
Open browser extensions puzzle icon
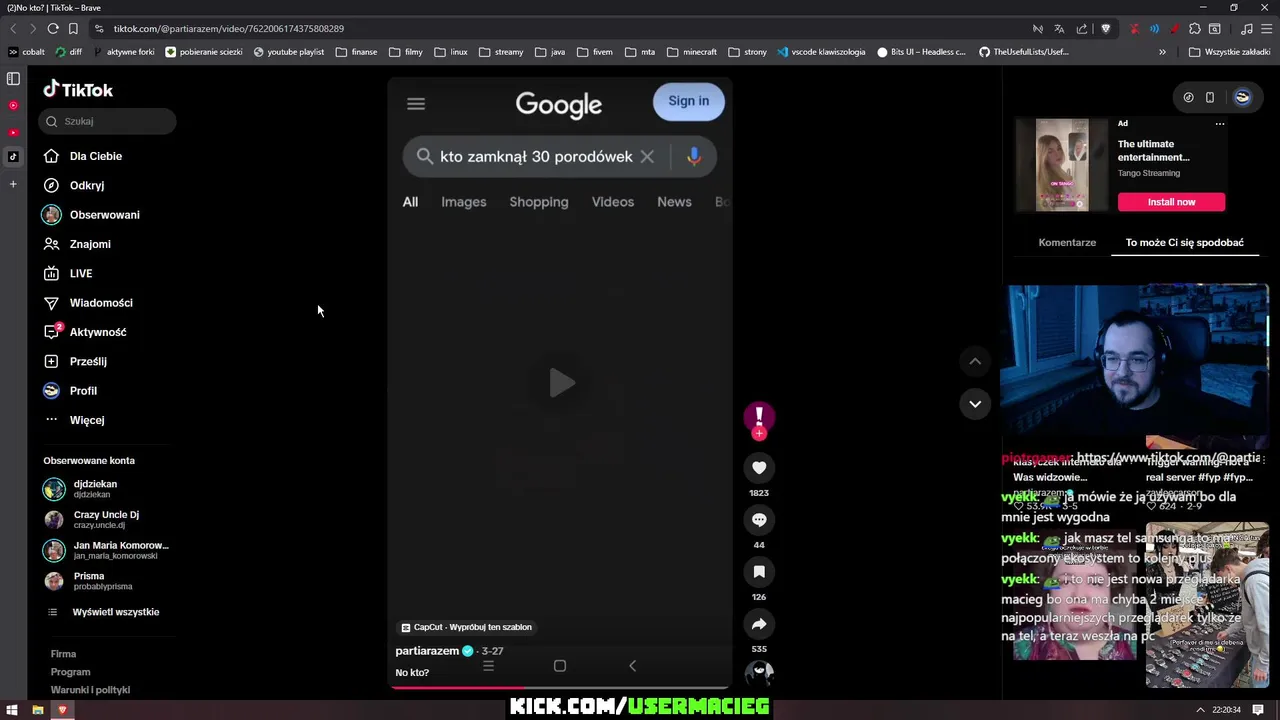click(1195, 29)
